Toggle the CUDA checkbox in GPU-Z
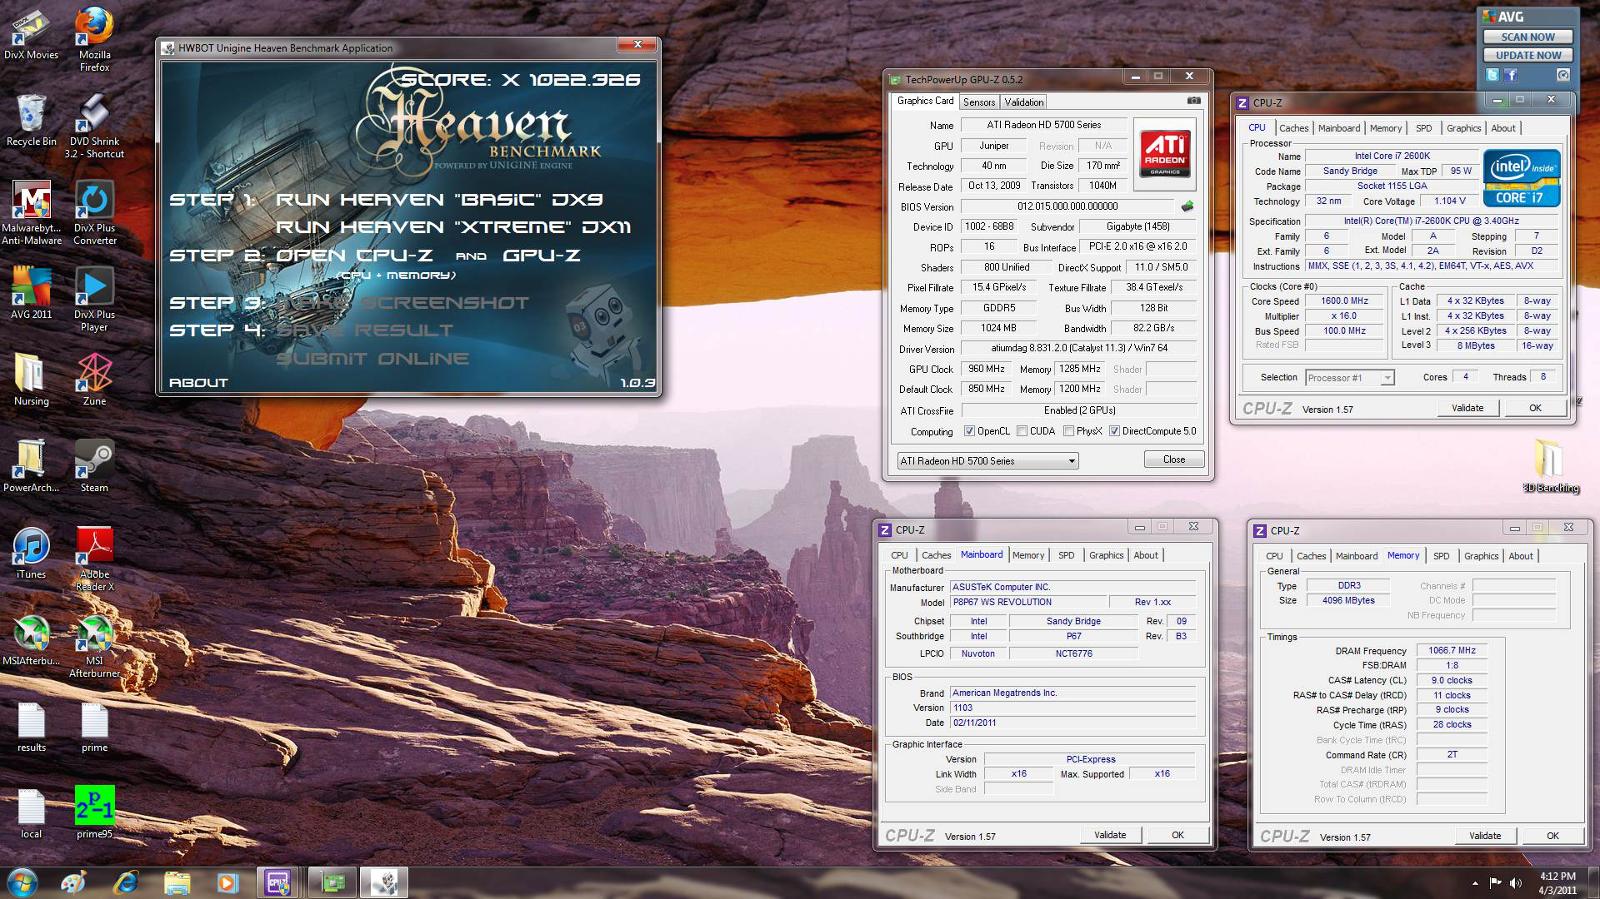Image resolution: width=1600 pixels, height=899 pixels. (x=1021, y=432)
